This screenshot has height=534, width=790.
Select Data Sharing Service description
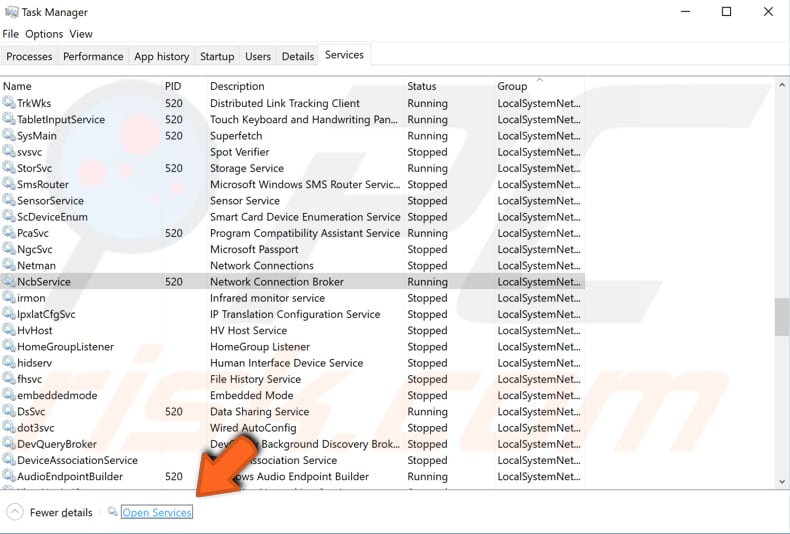(259, 412)
